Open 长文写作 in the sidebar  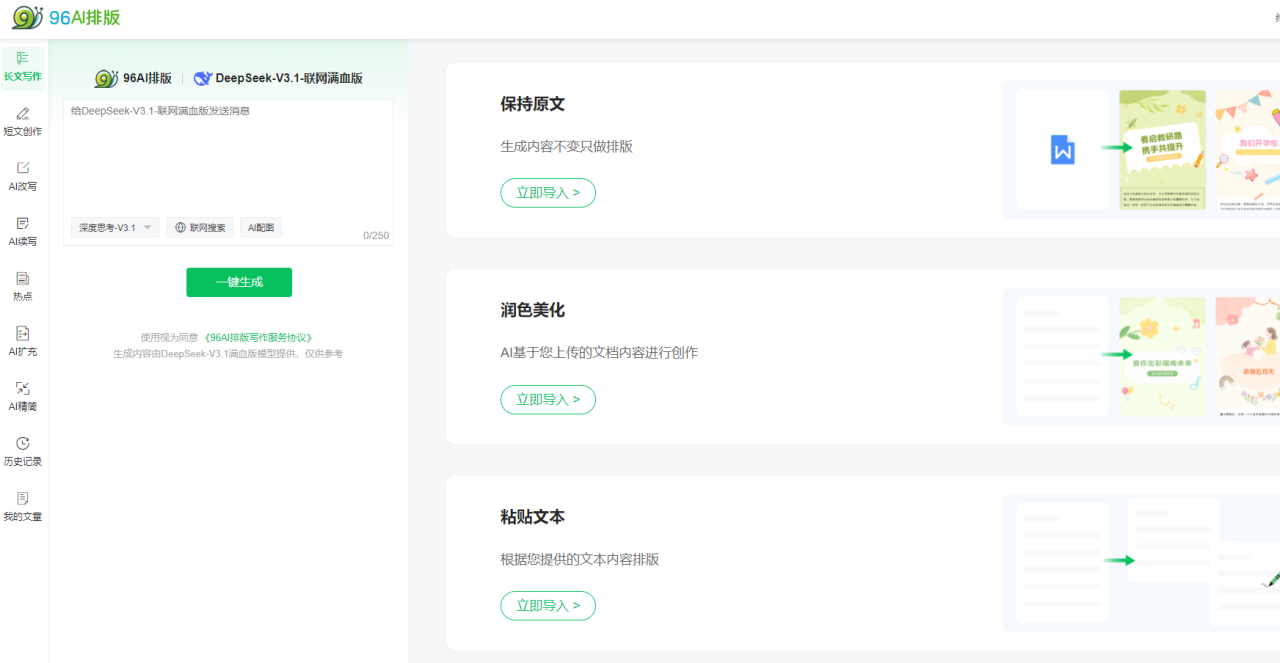pyautogui.click(x=23, y=66)
